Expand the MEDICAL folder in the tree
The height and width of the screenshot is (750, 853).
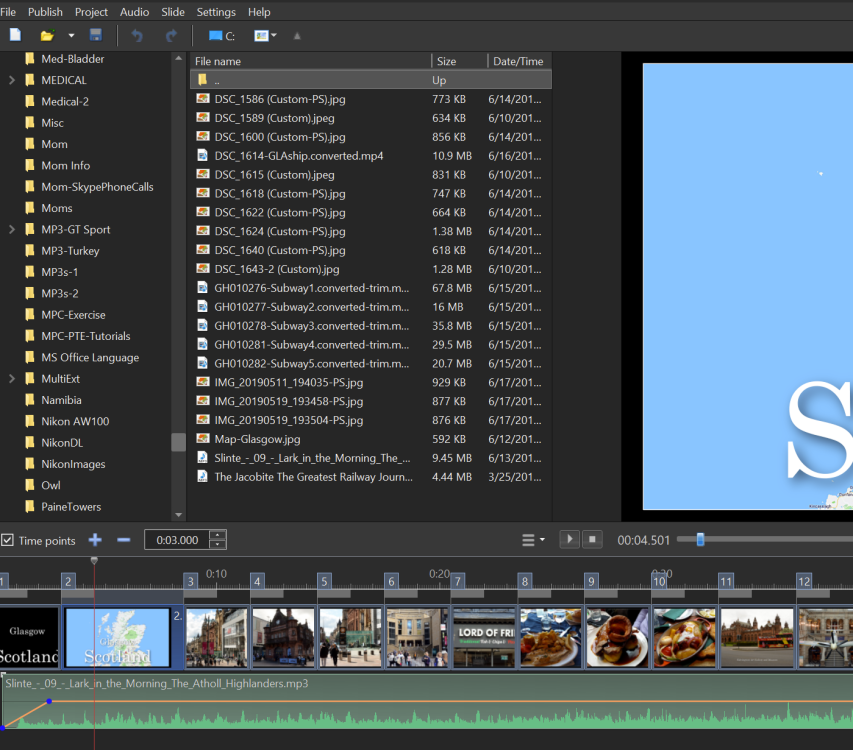[x=12, y=80]
